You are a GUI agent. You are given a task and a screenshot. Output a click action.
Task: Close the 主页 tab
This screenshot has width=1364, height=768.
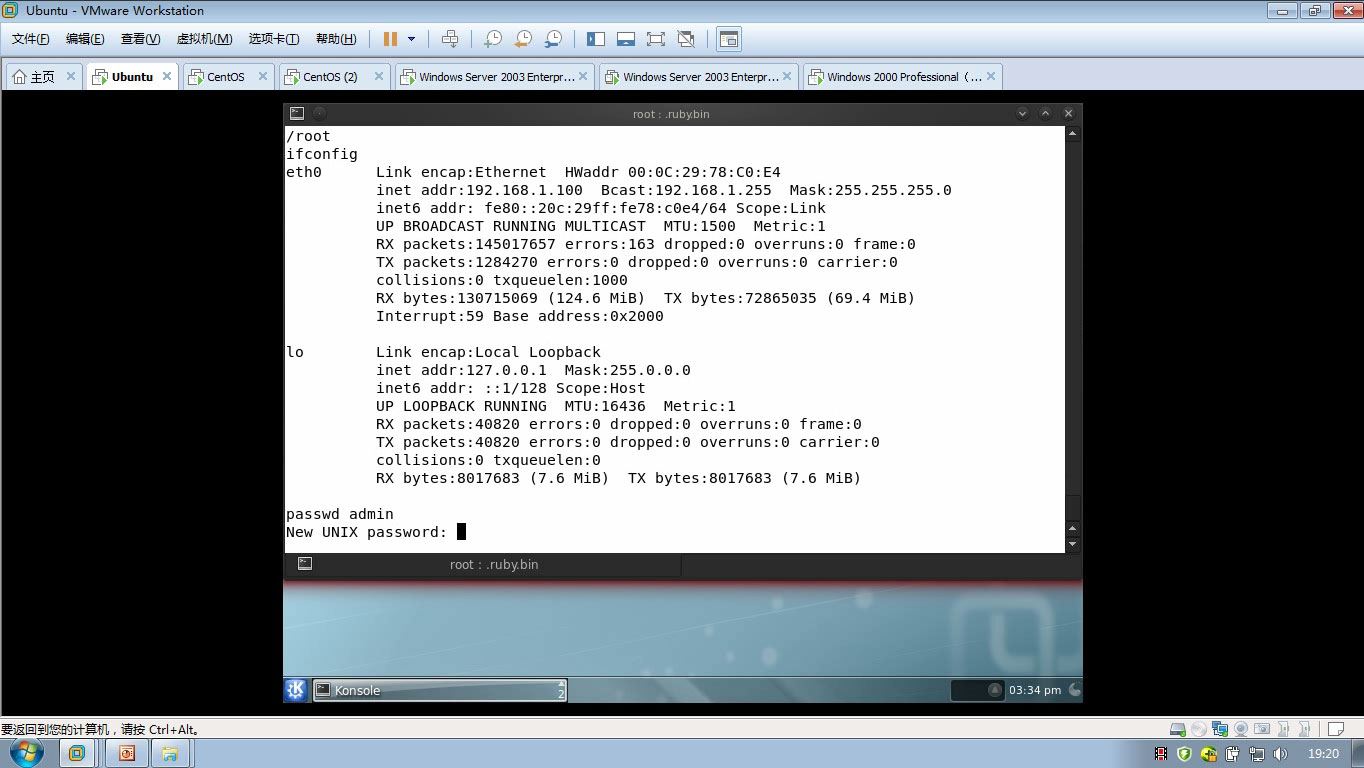(x=71, y=76)
